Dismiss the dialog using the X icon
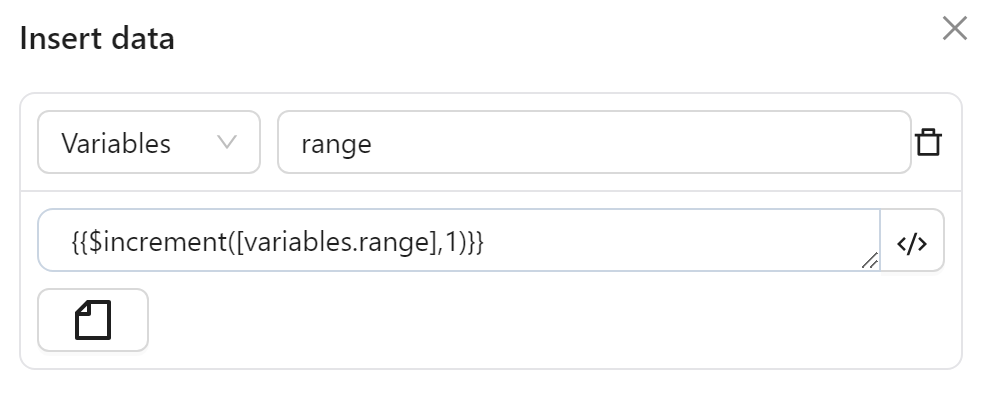984x396 pixels. 955,29
